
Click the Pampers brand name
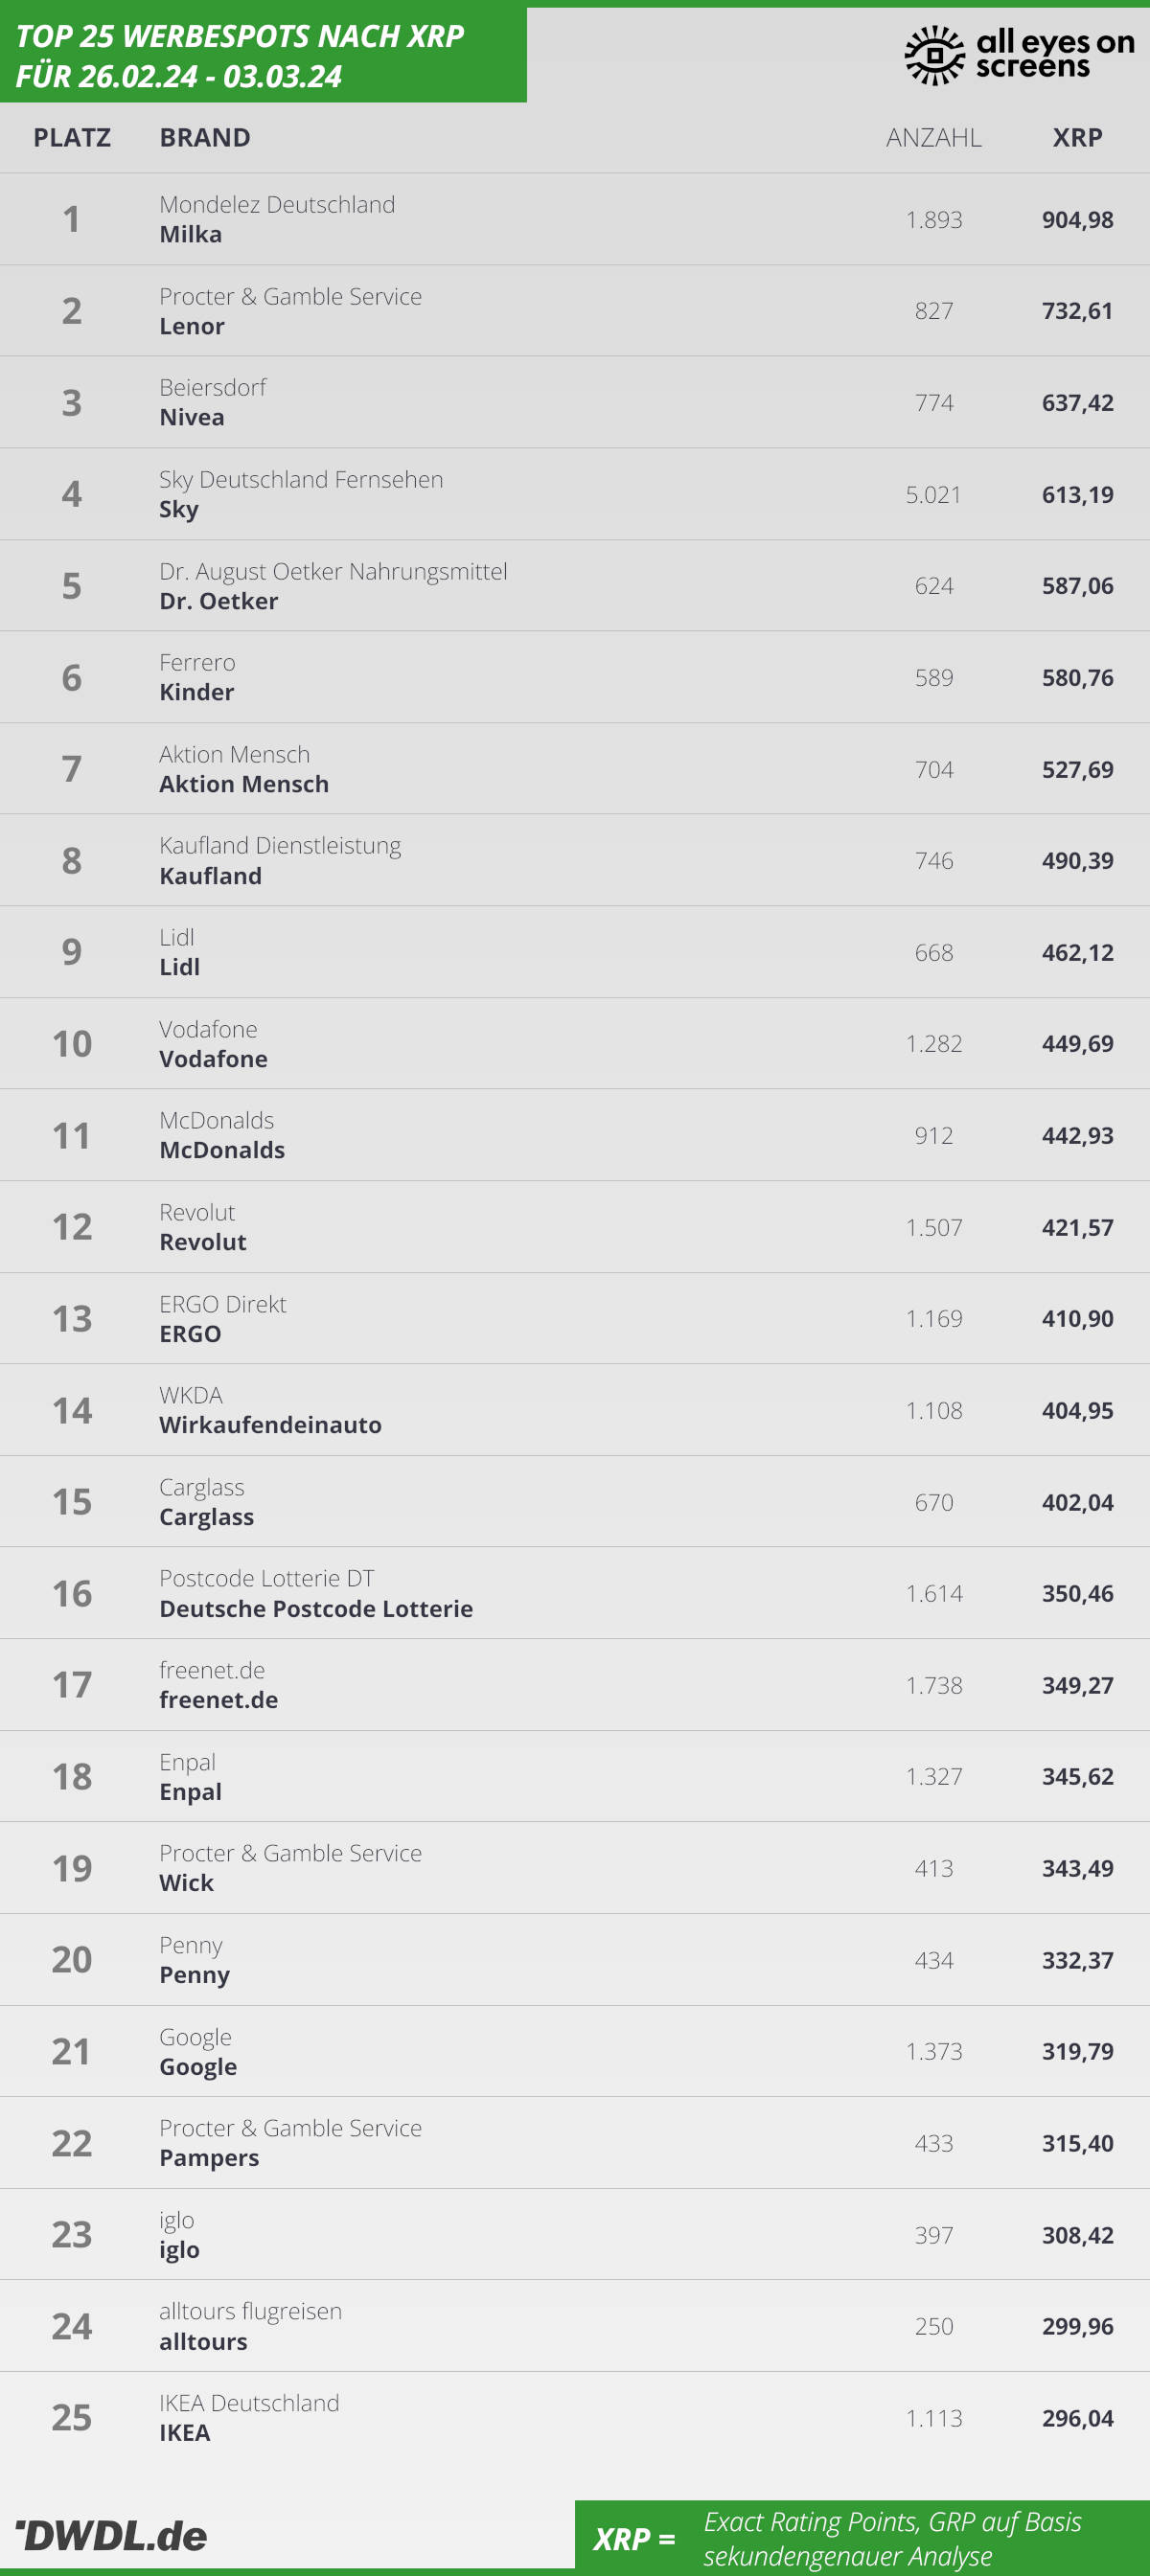(209, 2158)
